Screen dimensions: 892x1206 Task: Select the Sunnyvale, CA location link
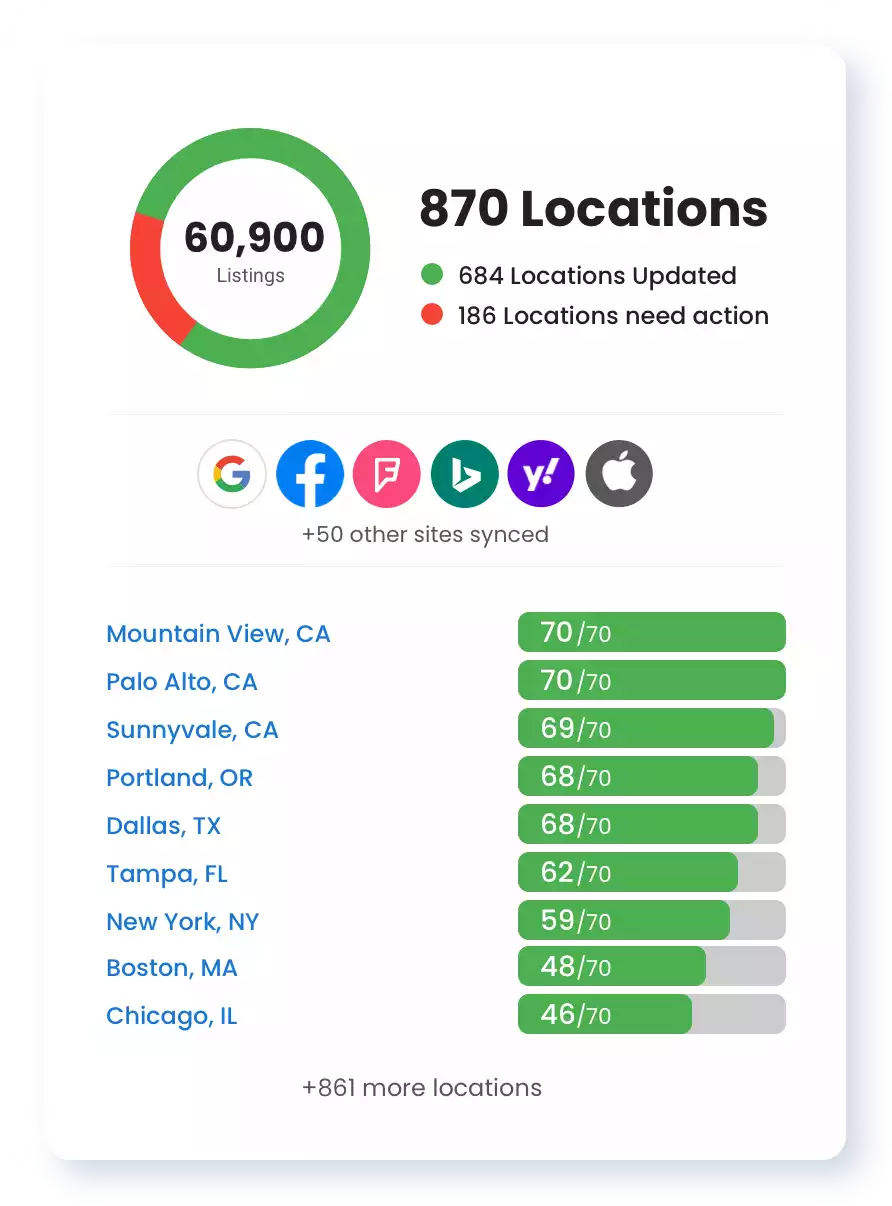(192, 730)
